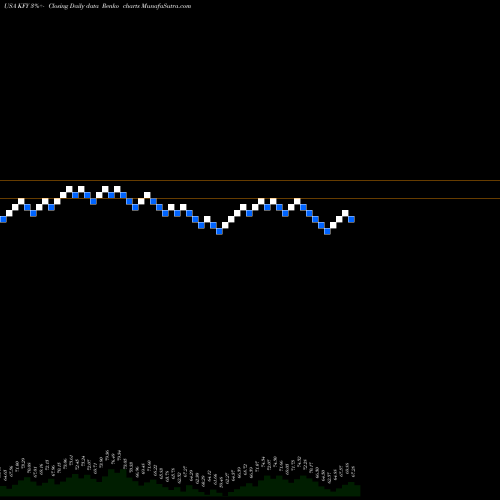The width and height of the screenshot is (500, 500).
Task: Click the lower orange horizontal price line
Action: click(x=250, y=199)
